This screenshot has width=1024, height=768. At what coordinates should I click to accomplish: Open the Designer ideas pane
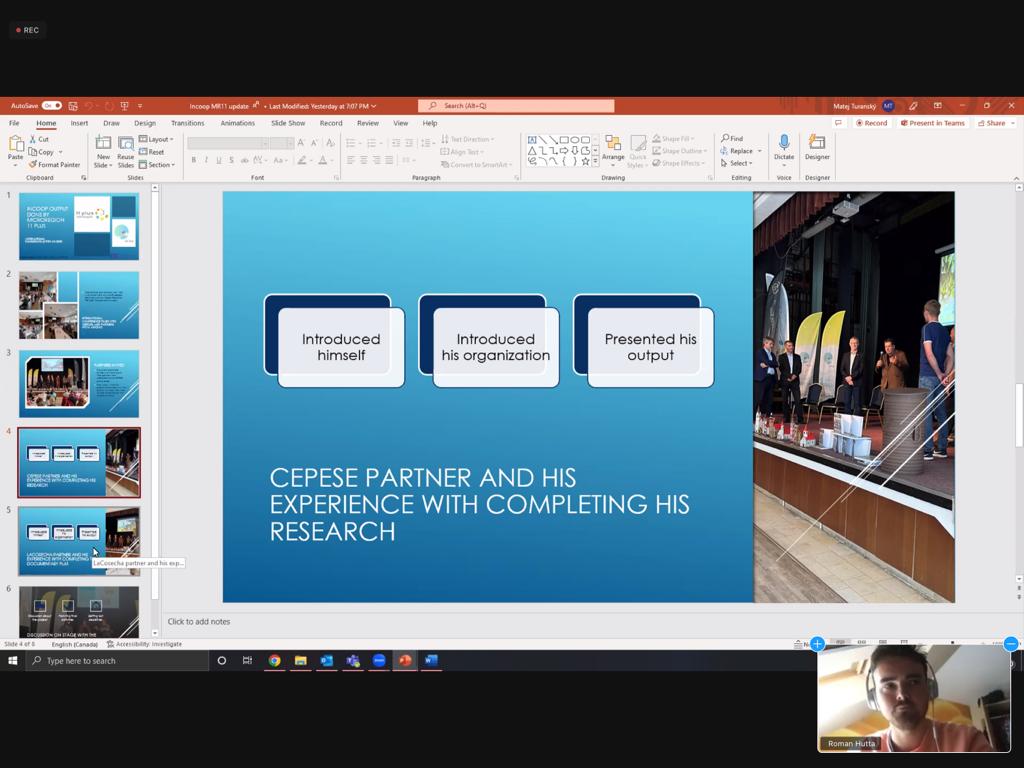pos(817,148)
